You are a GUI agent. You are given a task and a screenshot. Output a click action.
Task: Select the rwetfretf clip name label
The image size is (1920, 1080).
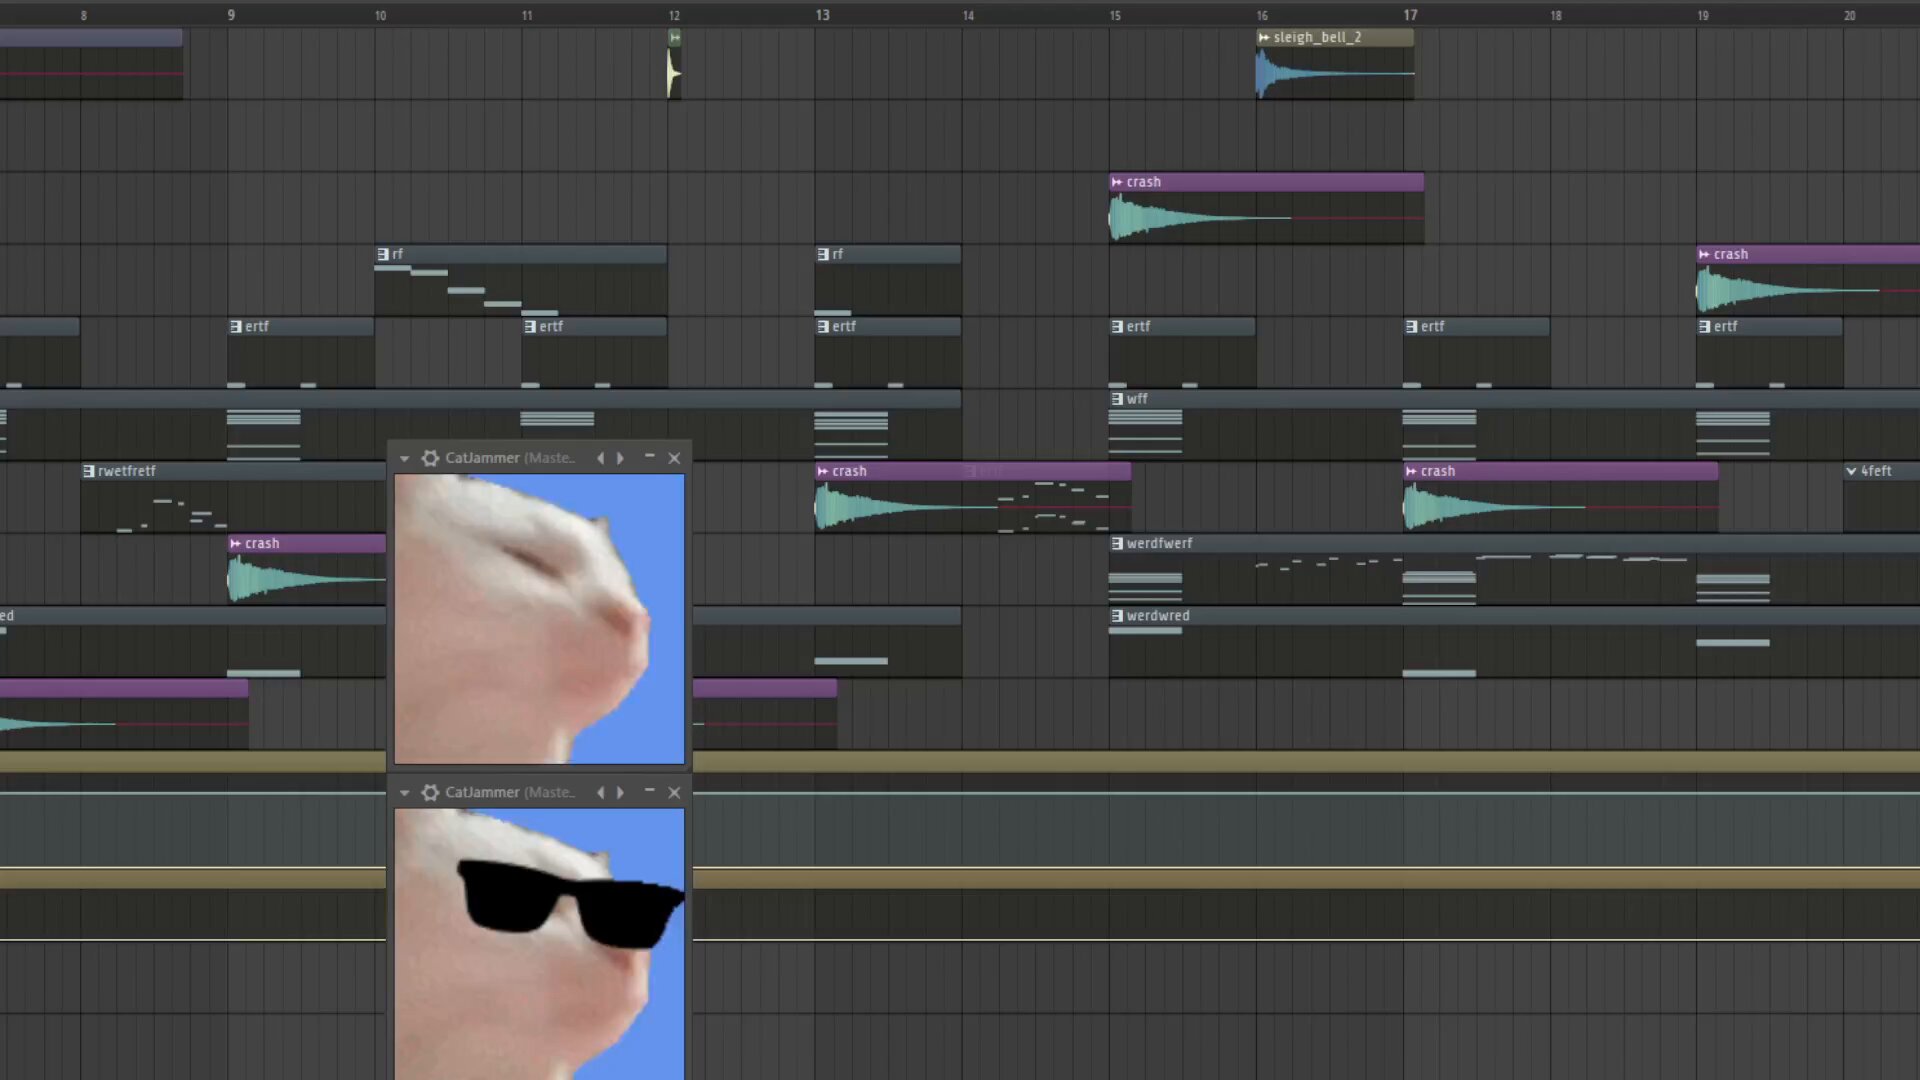click(127, 471)
